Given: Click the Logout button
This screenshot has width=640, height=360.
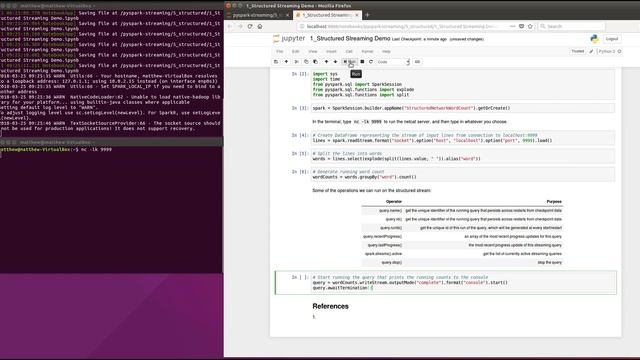Looking at the screenshot, I should pyautogui.click(x=611, y=39).
